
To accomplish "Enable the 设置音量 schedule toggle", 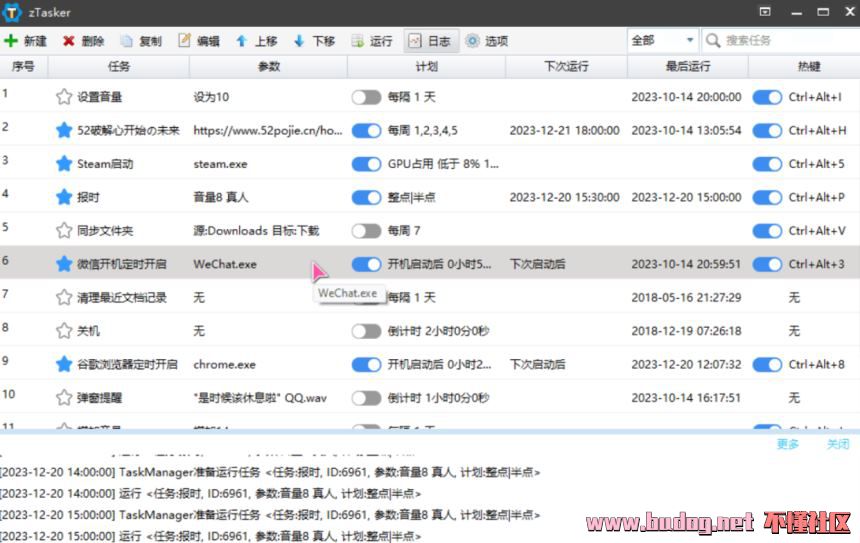I will click(x=366, y=97).
